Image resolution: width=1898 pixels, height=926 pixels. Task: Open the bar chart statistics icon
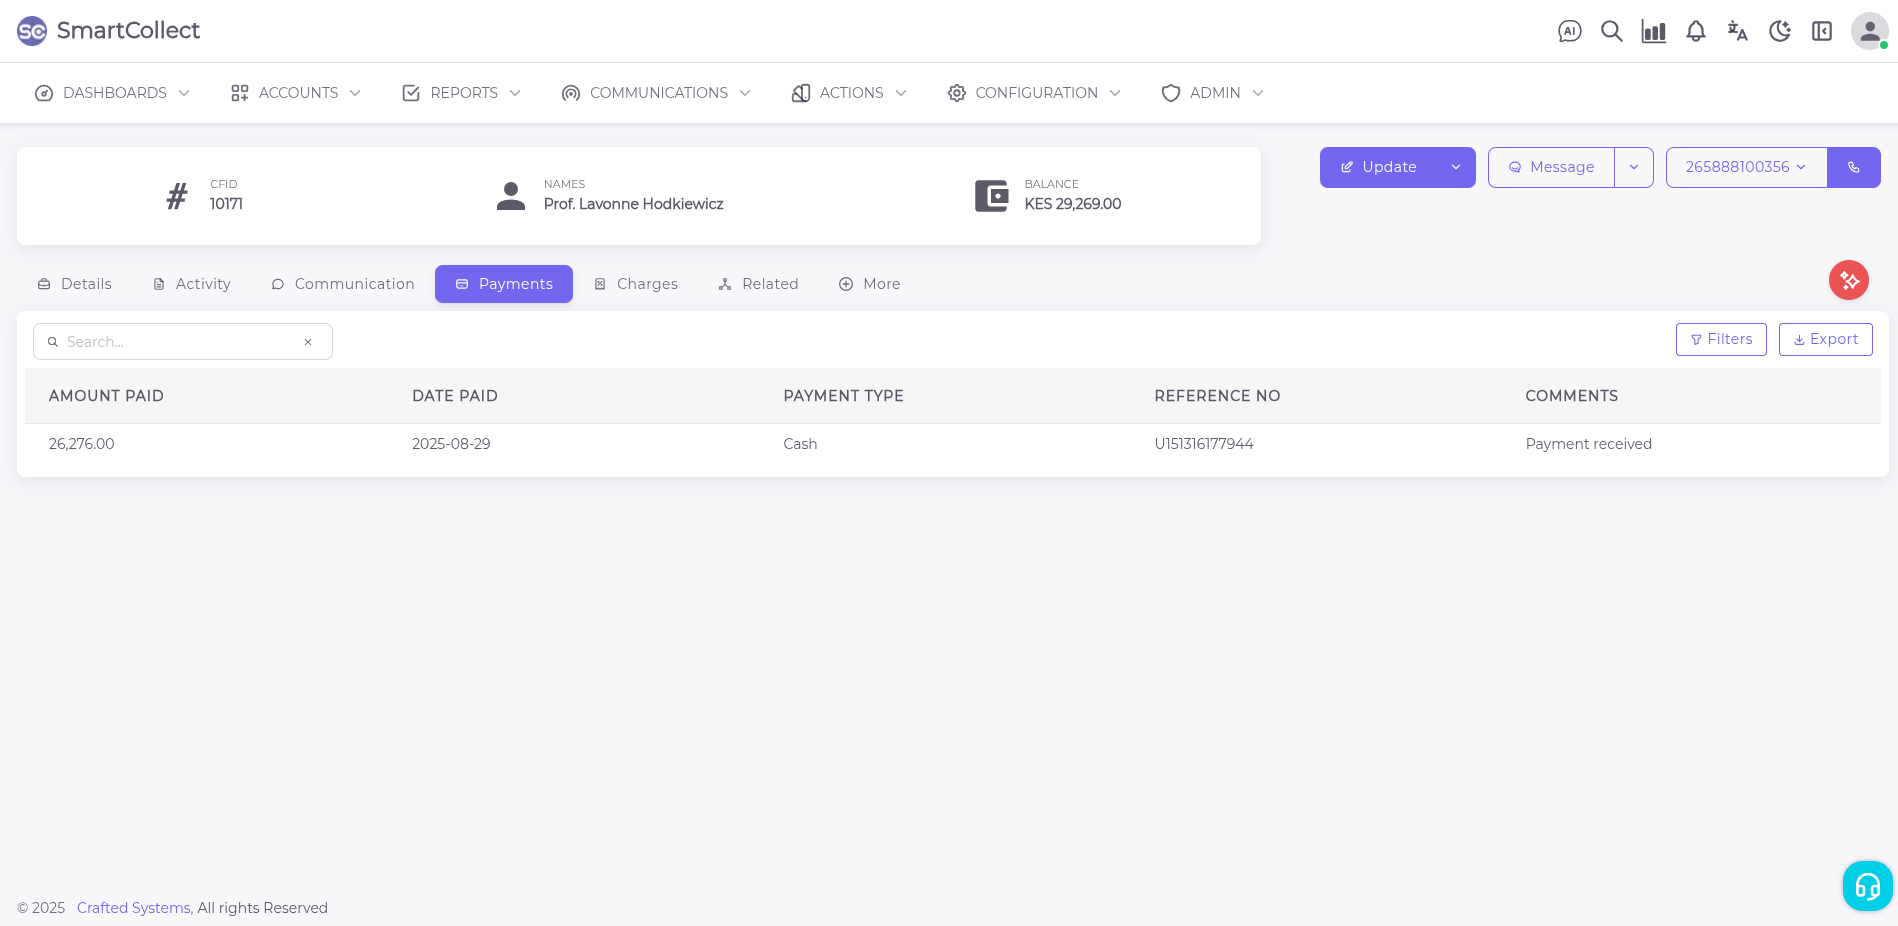click(1653, 31)
